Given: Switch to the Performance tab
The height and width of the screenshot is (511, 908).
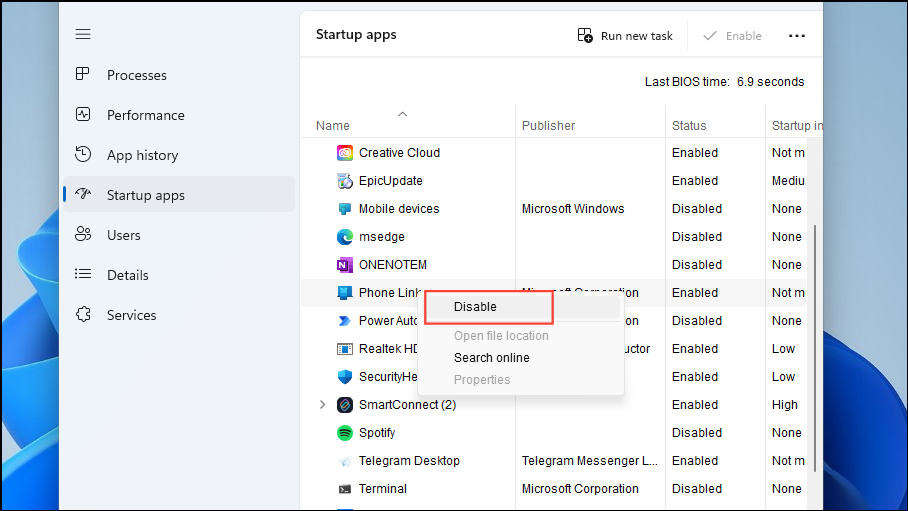Looking at the screenshot, I should point(179,115).
